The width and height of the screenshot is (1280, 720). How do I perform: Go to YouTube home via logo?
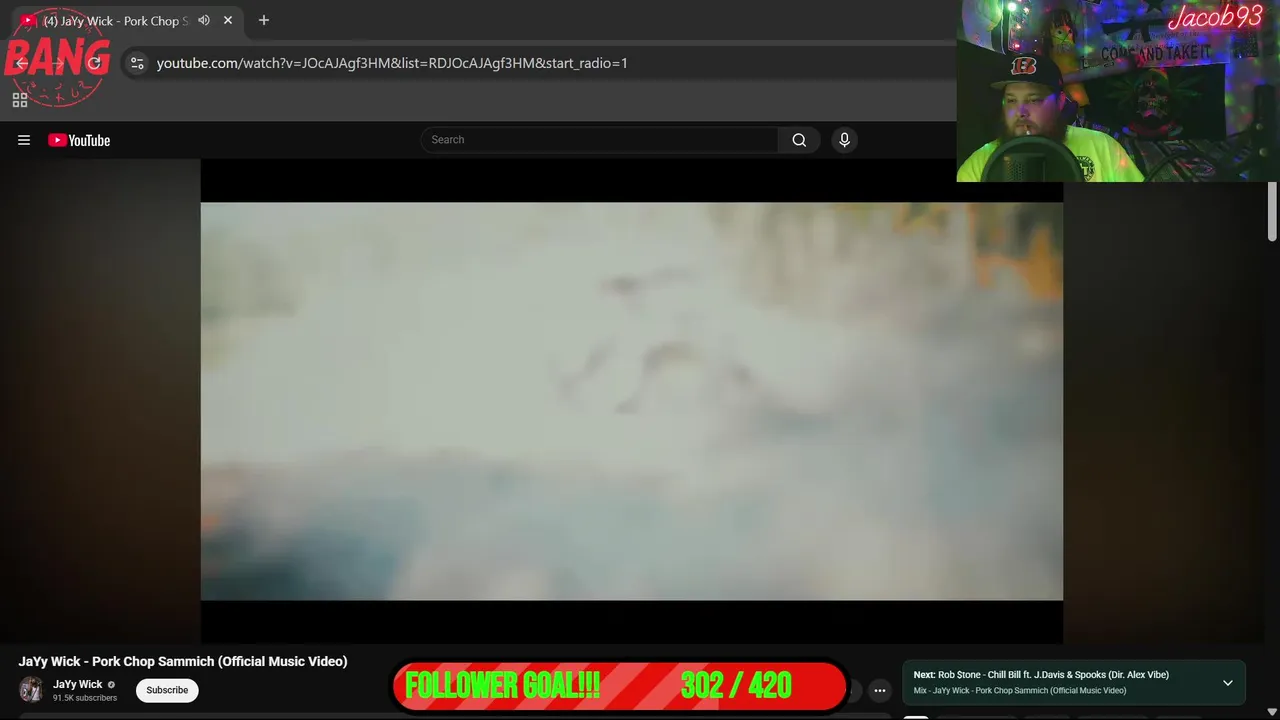click(x=79, y=140)
